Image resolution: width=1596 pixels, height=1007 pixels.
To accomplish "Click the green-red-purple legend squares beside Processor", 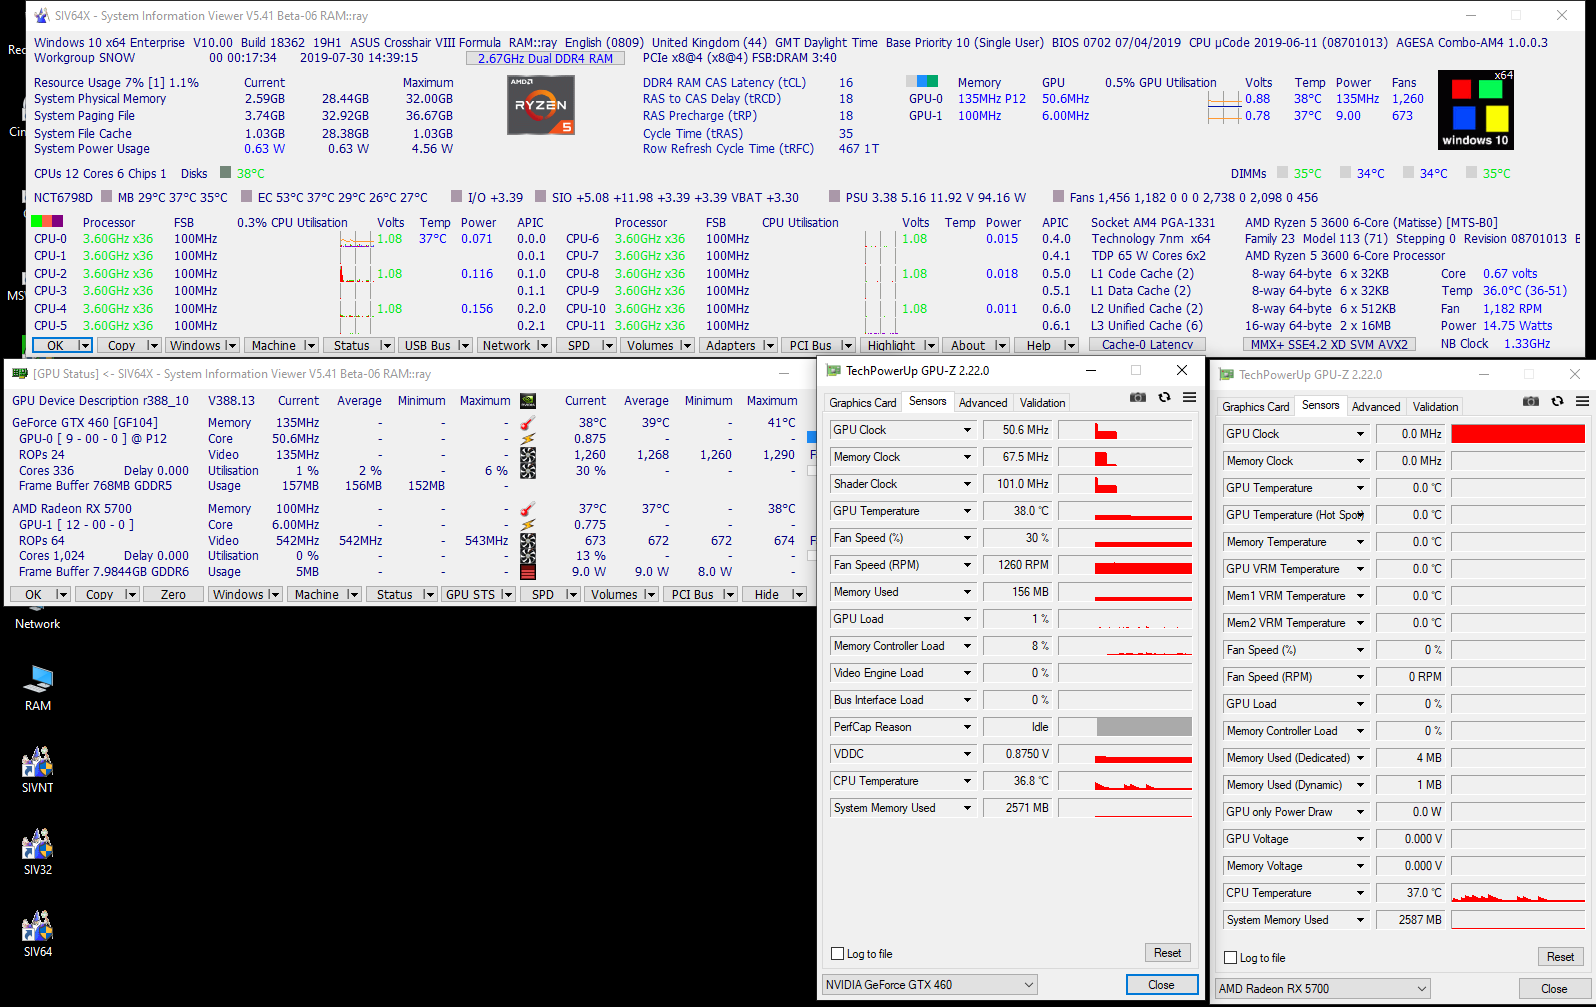I will coord(47,222).
